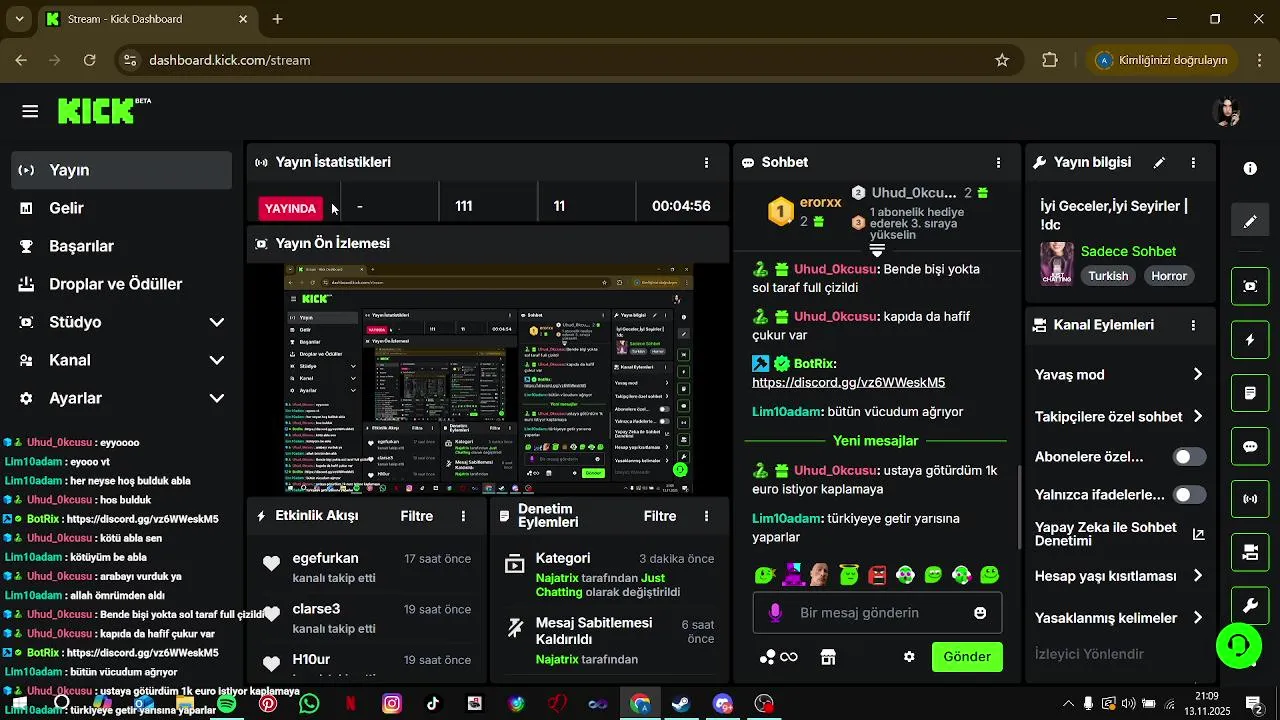Expand the Ayarlar sidebar section
This screenshot has width=1280, height=720.
tap(122, 398)
